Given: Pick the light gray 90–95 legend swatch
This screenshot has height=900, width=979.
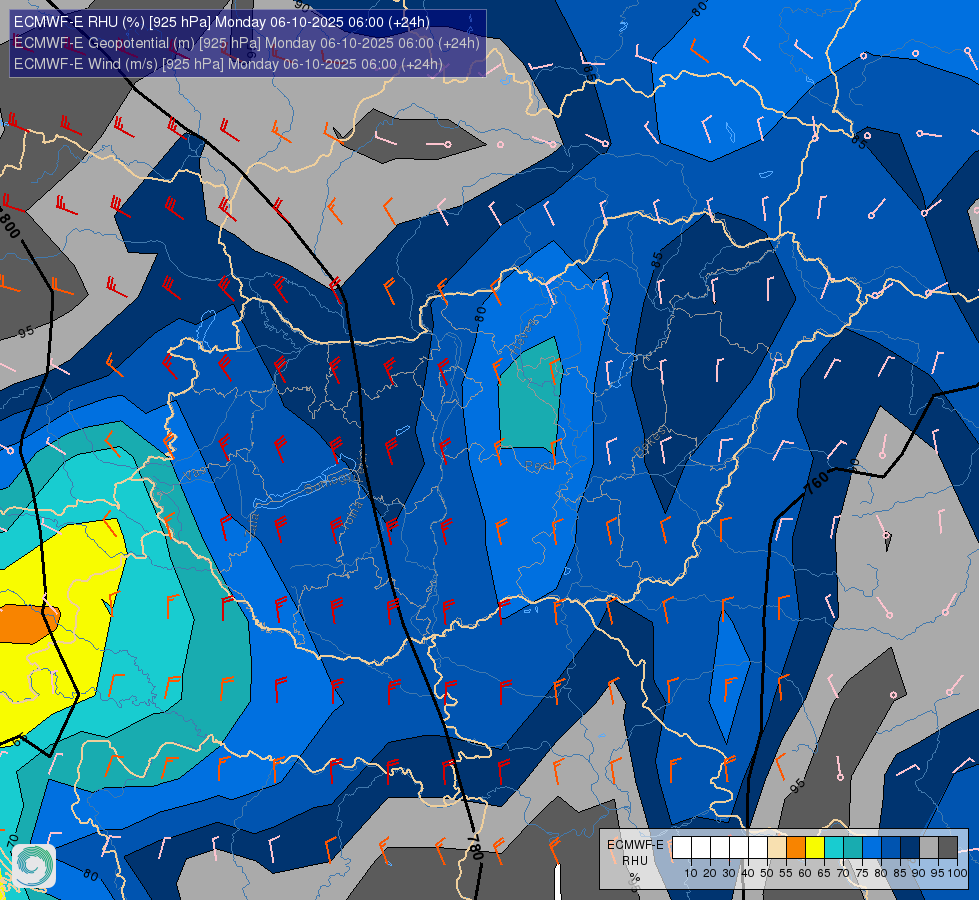Looking at the screenshot, I should pos(929,848).
